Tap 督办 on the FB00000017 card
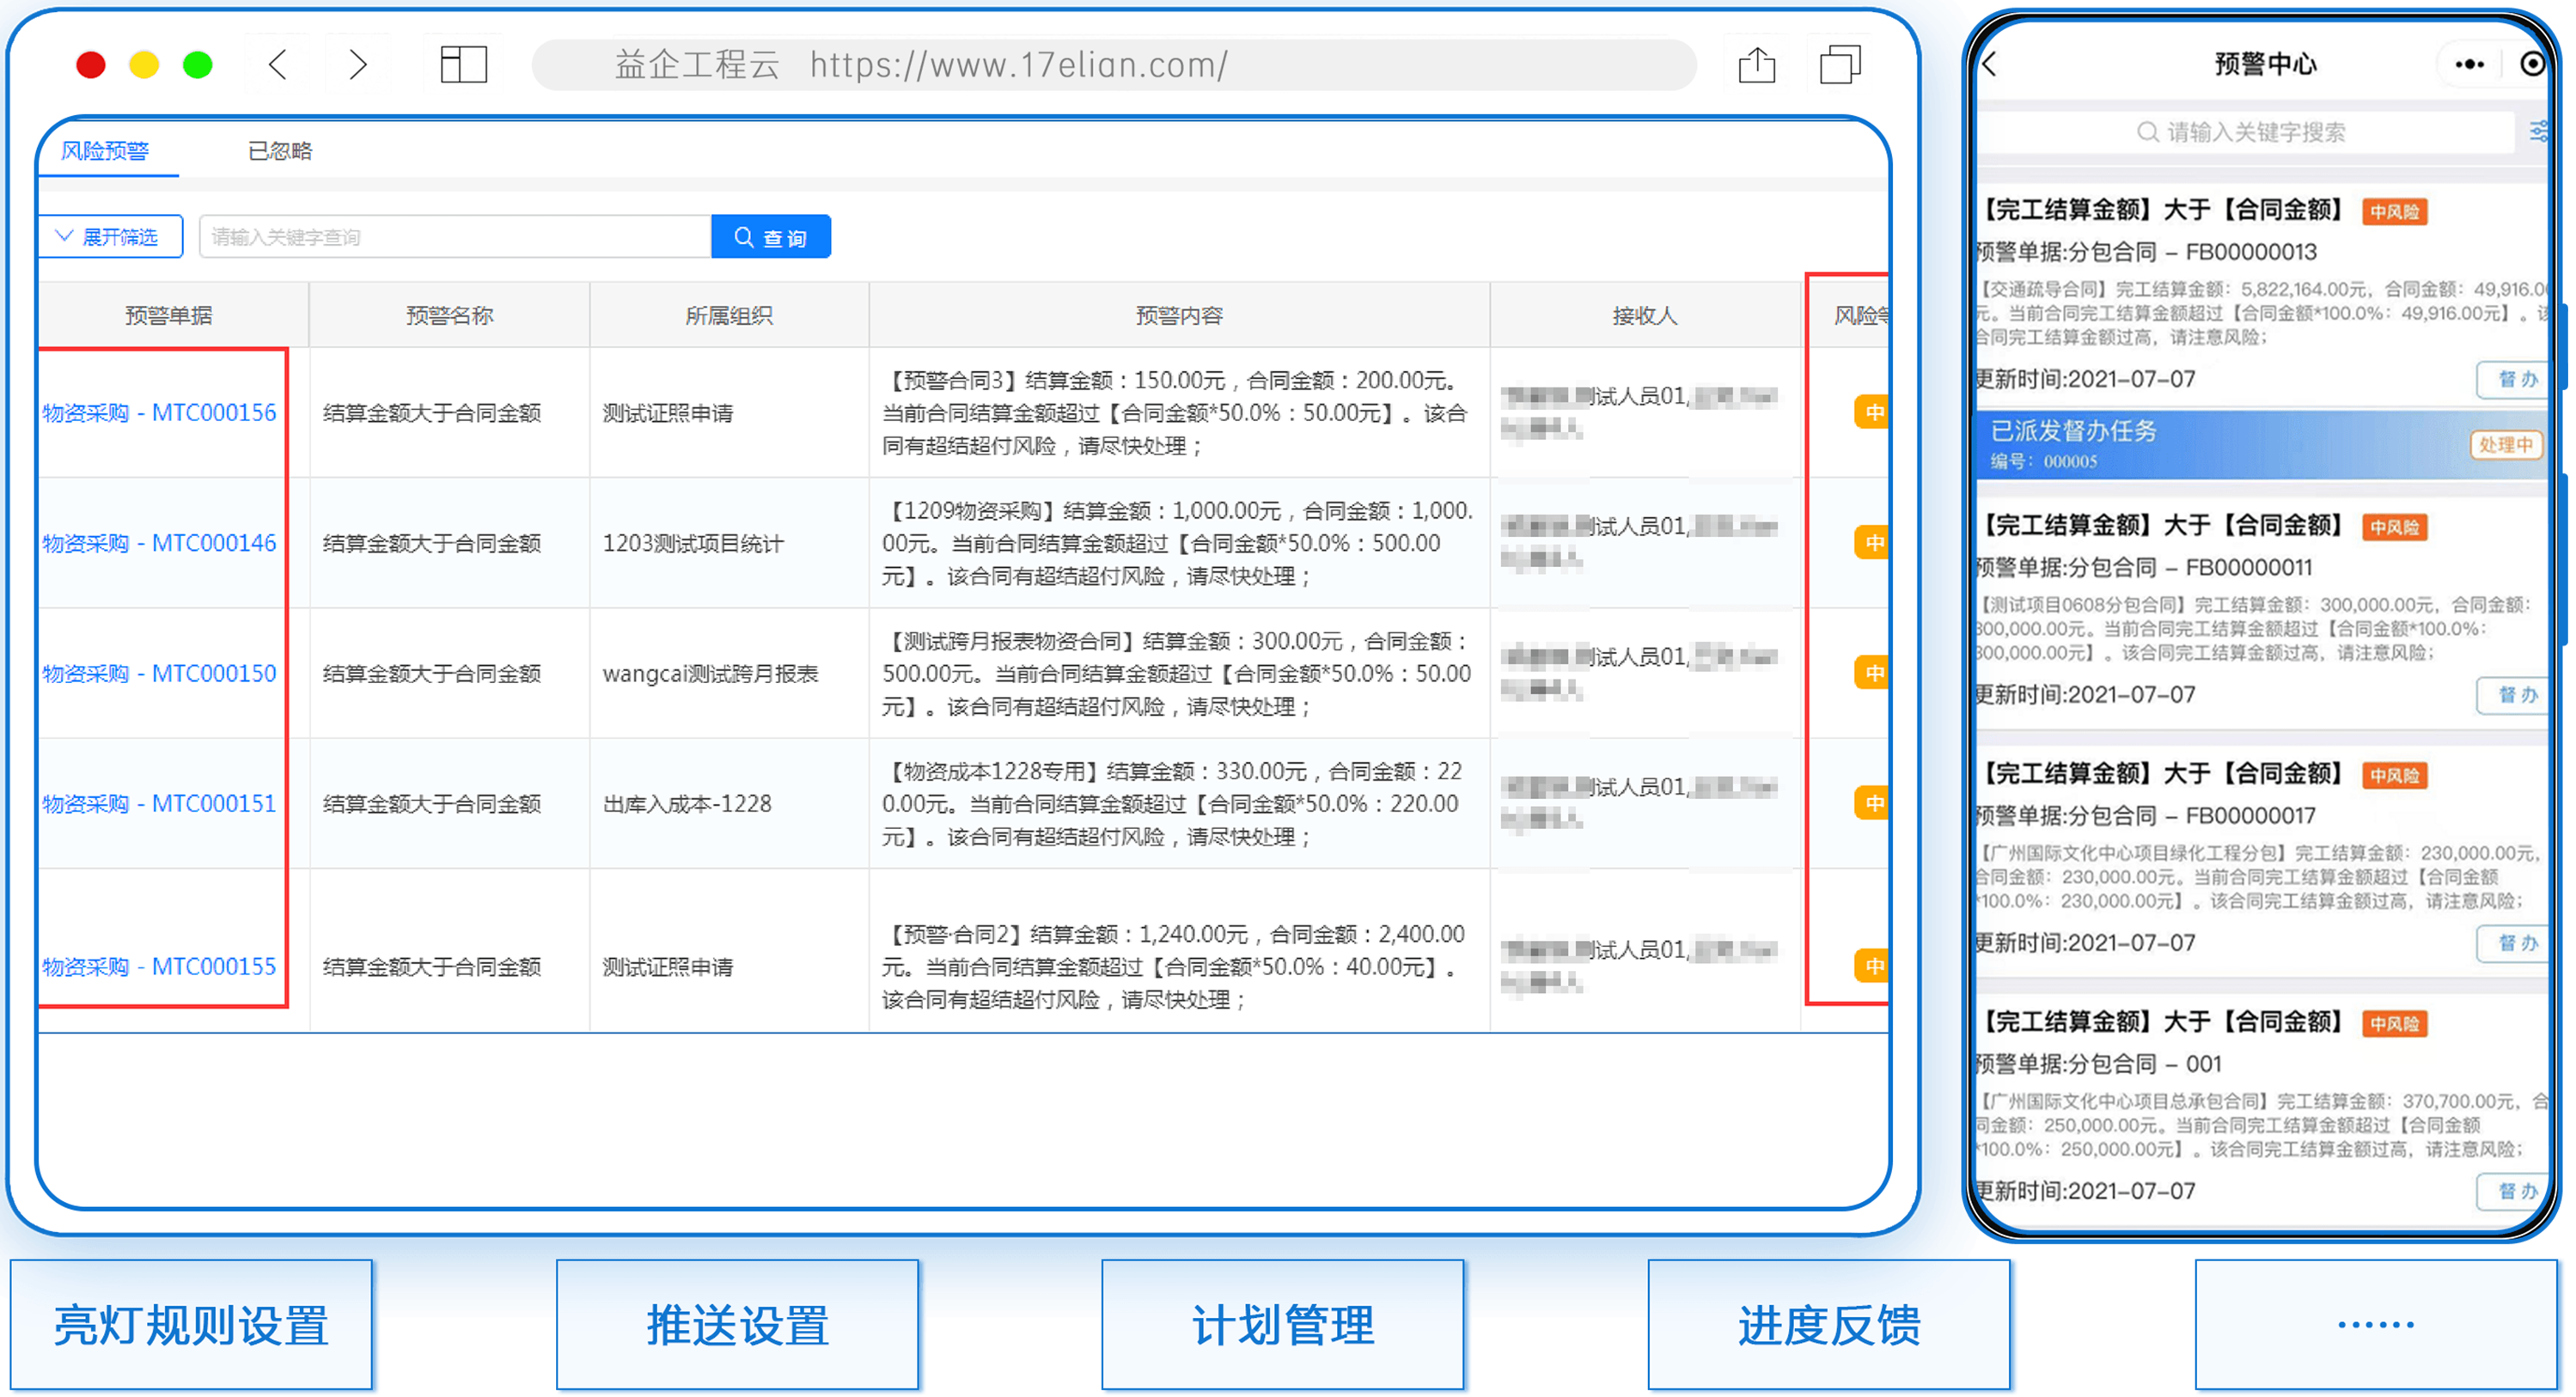Viewport: 2576px width, 1397px height. 2514,943
